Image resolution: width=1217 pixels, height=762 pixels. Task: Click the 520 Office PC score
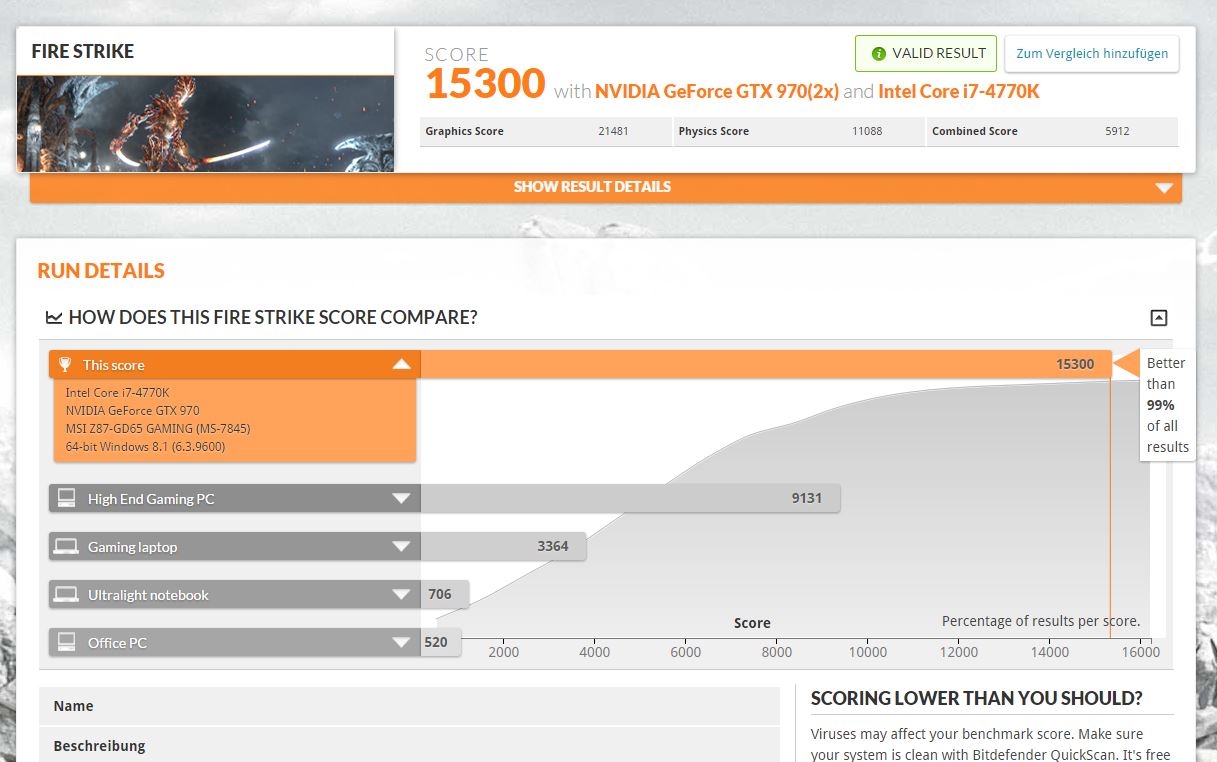436,642
